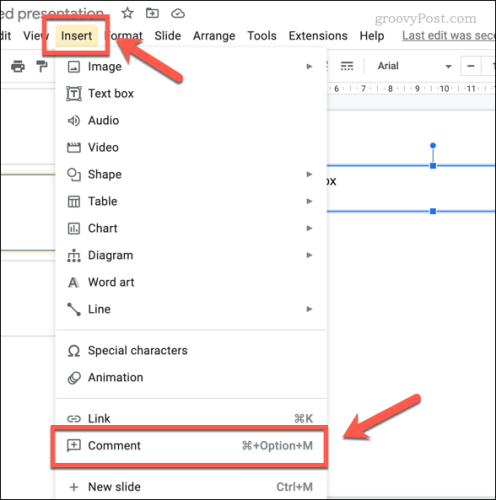Expand the Table submenu arrow
The height and width of the screenshot is (500, 496).
(309, 201)
